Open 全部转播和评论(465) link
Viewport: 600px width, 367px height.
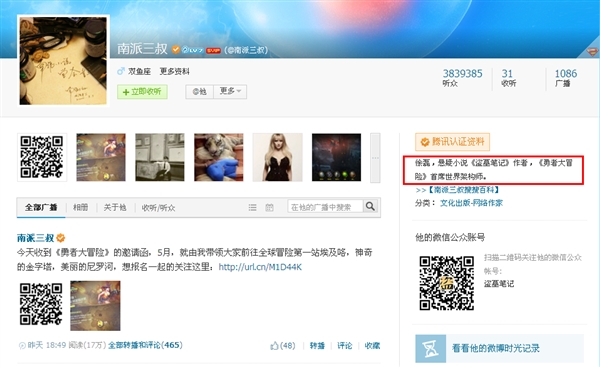tap(145, 345)
